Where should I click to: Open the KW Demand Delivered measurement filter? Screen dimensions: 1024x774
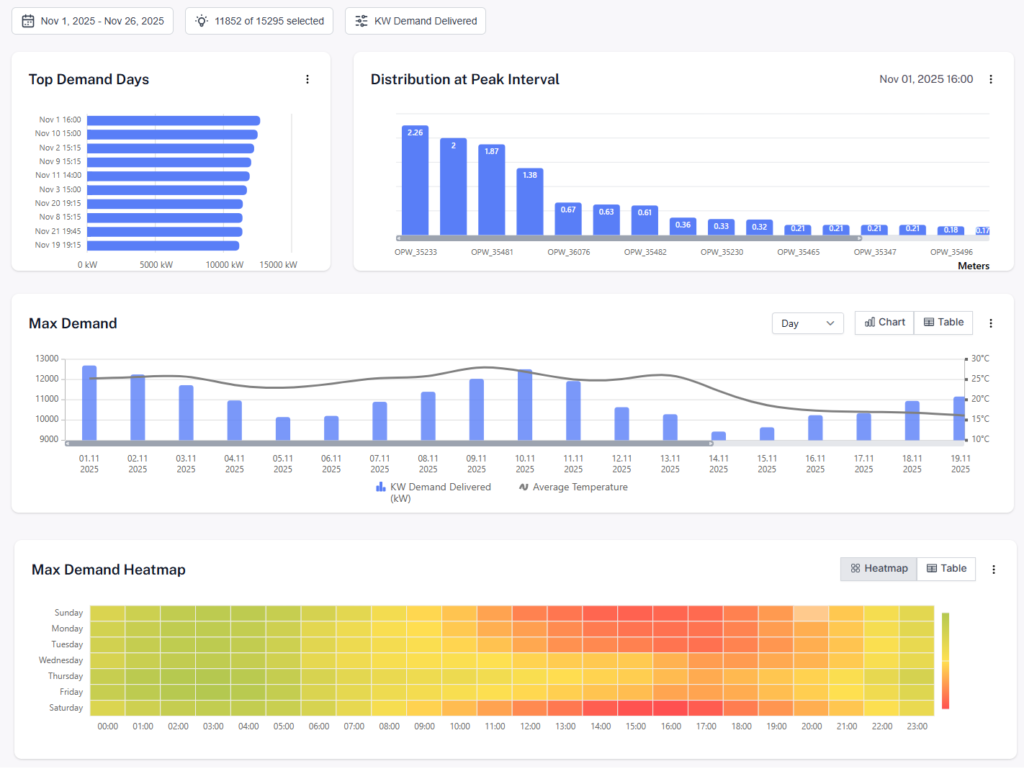click(415, 21)
